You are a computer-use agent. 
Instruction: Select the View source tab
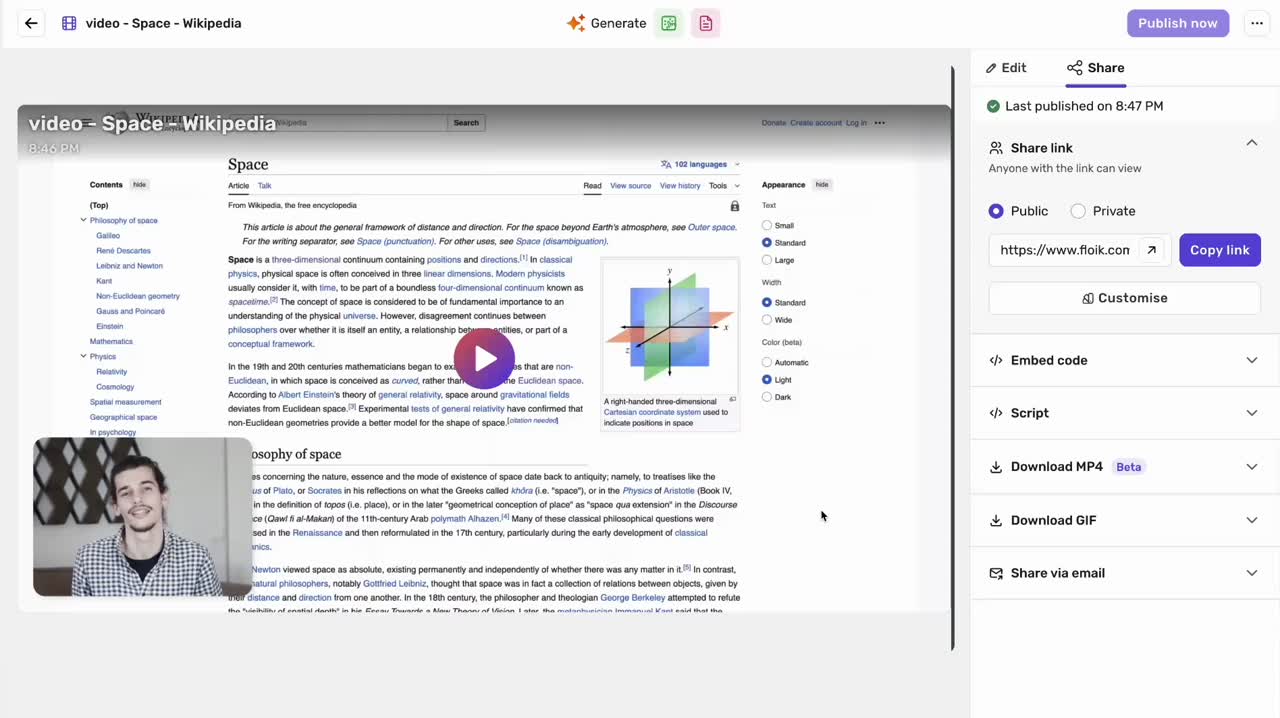pyautogui.click(x=630, y=186)
